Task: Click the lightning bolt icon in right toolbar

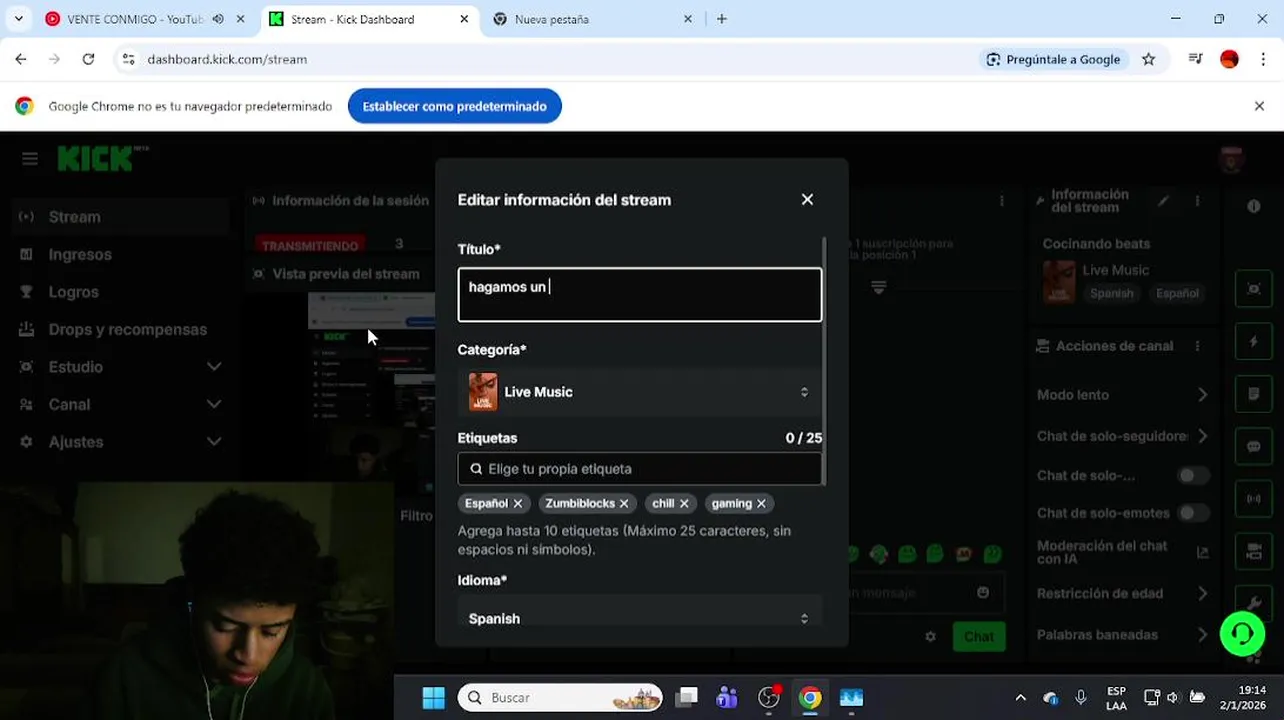Action: (x=1254, y=341)
